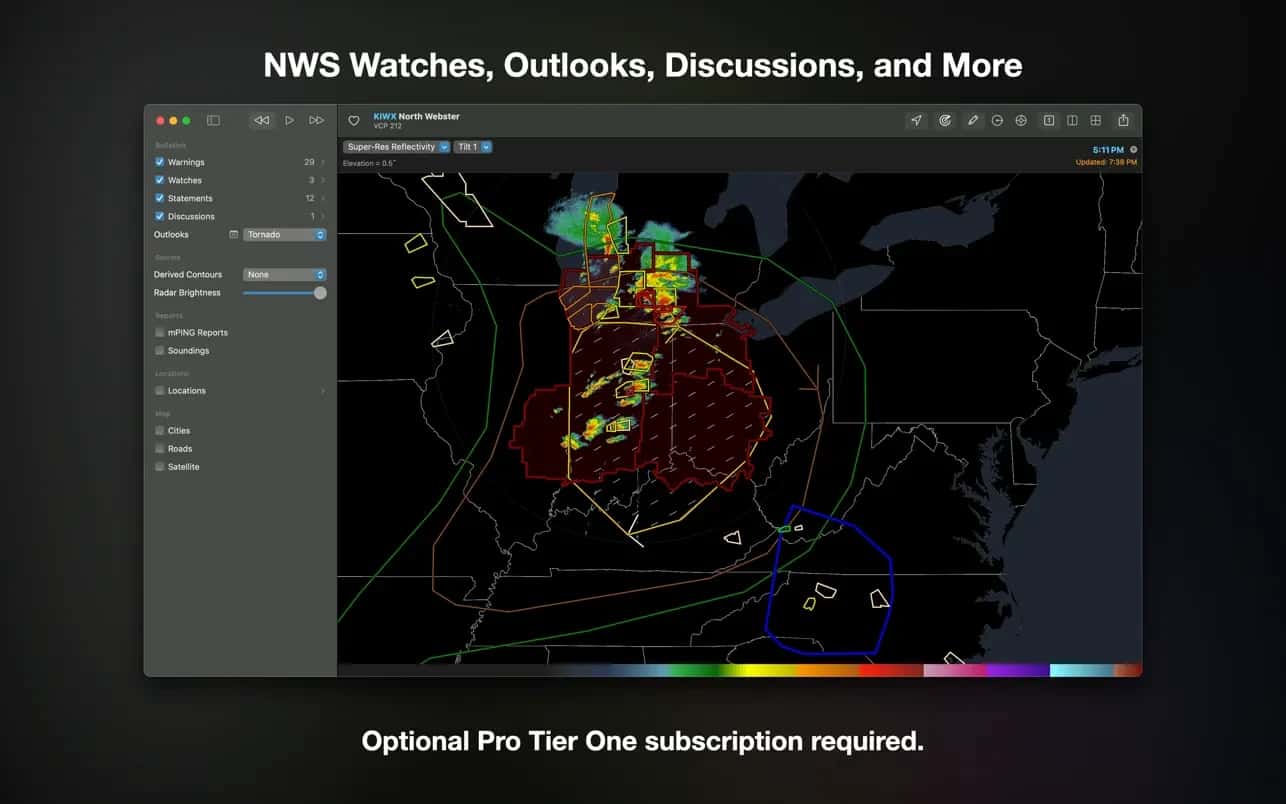This screenshot has width=1286, height=804.
Task: Enable the mPING Reports checkbox
Action: coord(160,332)
